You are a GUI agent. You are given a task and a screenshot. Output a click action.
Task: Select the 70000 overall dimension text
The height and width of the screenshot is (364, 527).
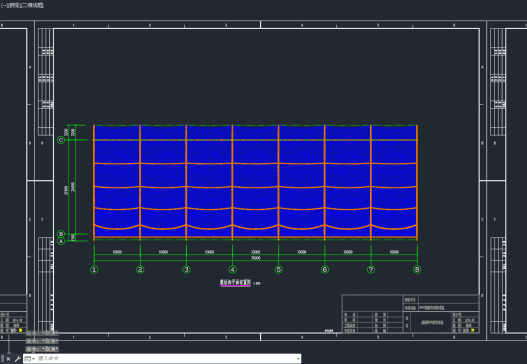[256, 258]
